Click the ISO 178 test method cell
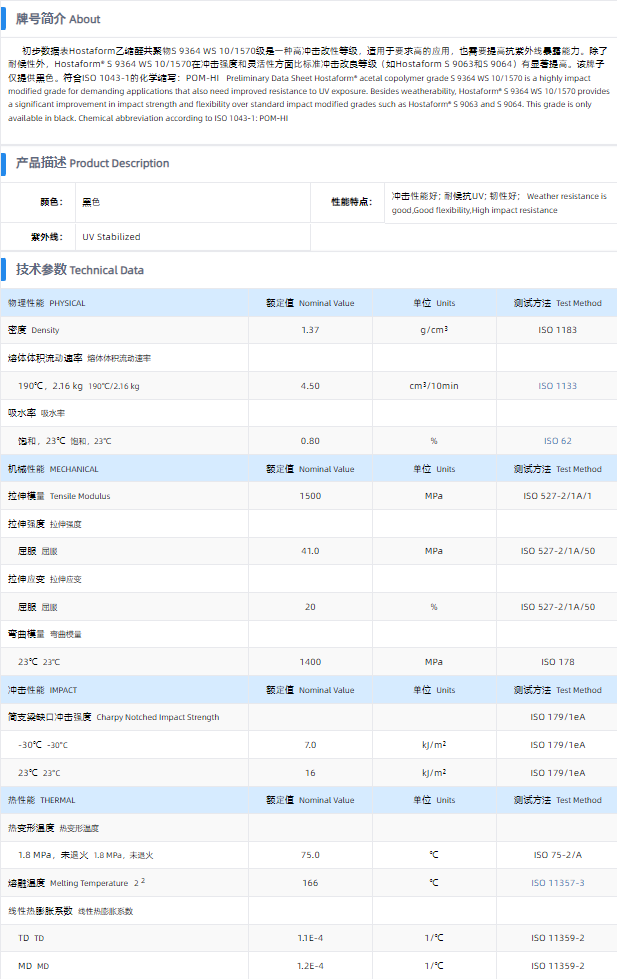617x979 pixels. (x=558, y=662)
